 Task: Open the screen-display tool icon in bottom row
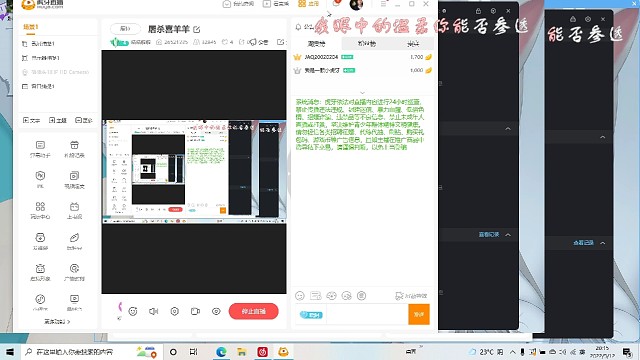point(74,302)
